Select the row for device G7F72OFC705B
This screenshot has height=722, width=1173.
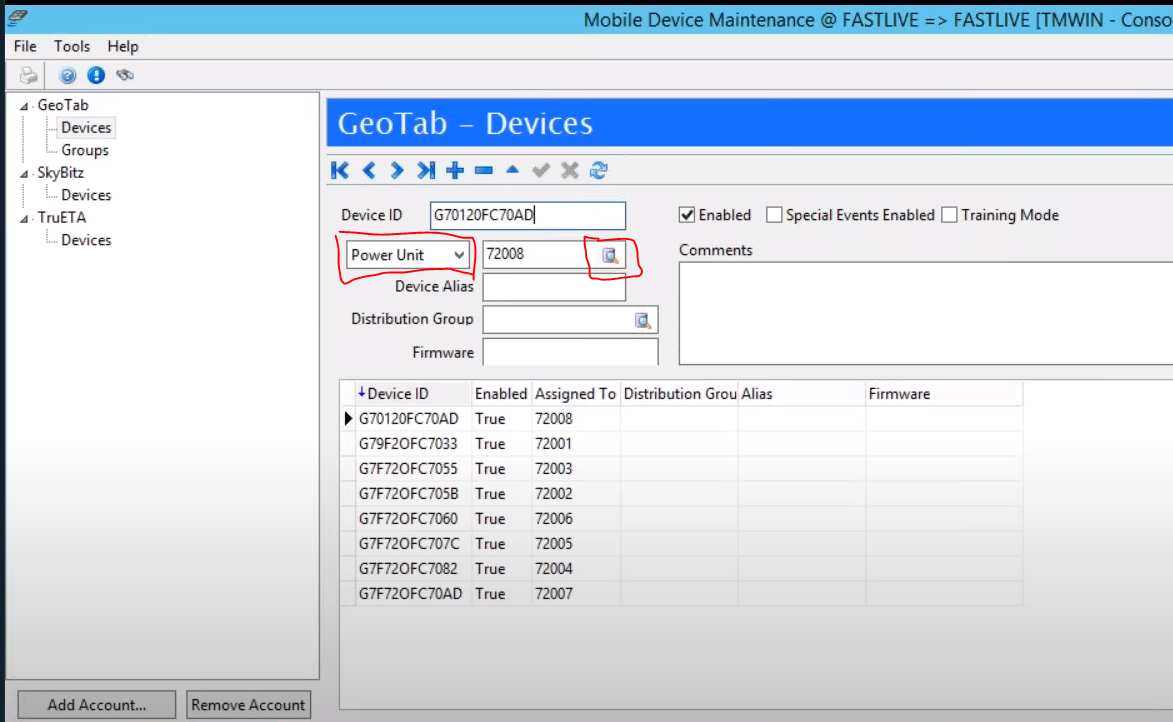[682, 494]
